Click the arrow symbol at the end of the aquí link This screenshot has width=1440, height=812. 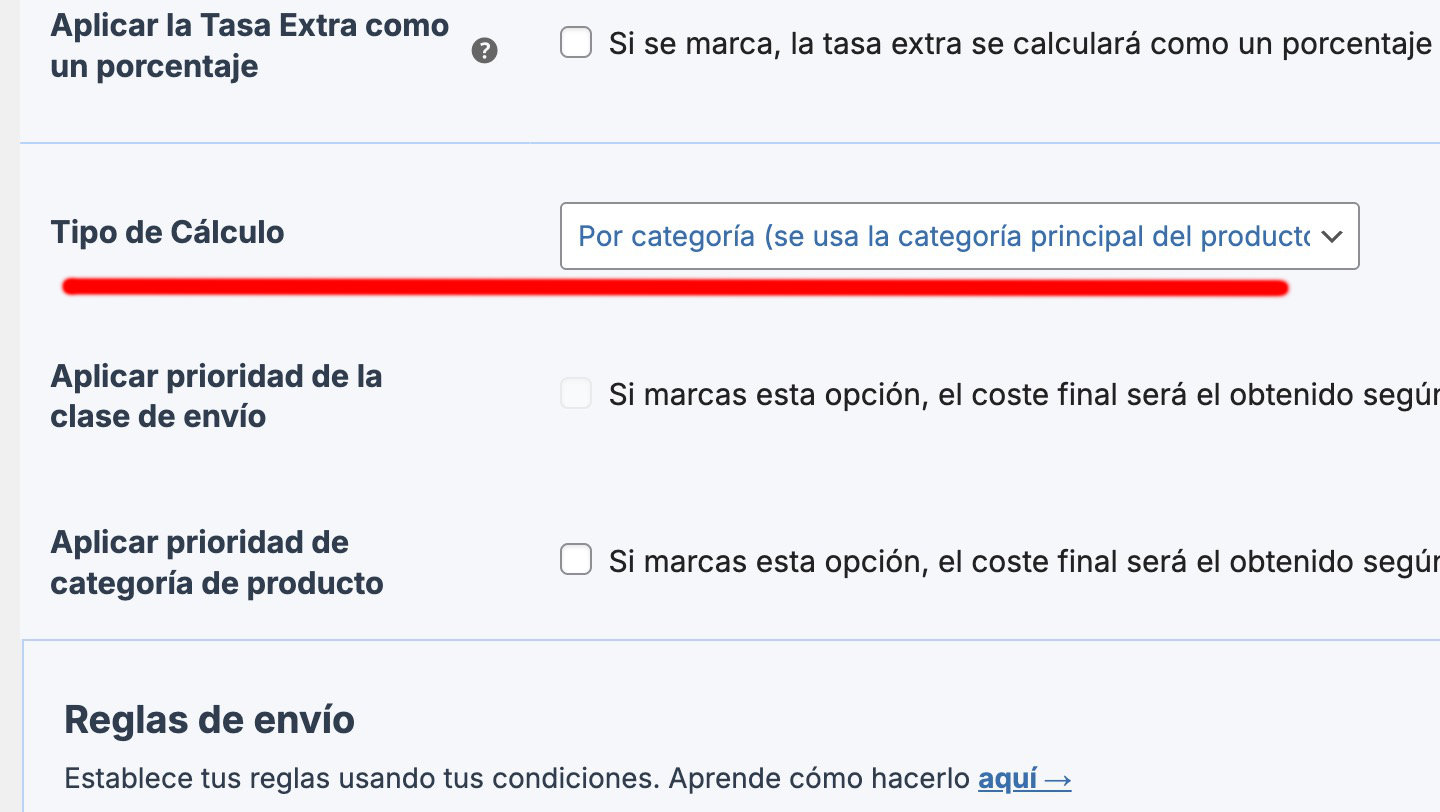coord(1058,779)
